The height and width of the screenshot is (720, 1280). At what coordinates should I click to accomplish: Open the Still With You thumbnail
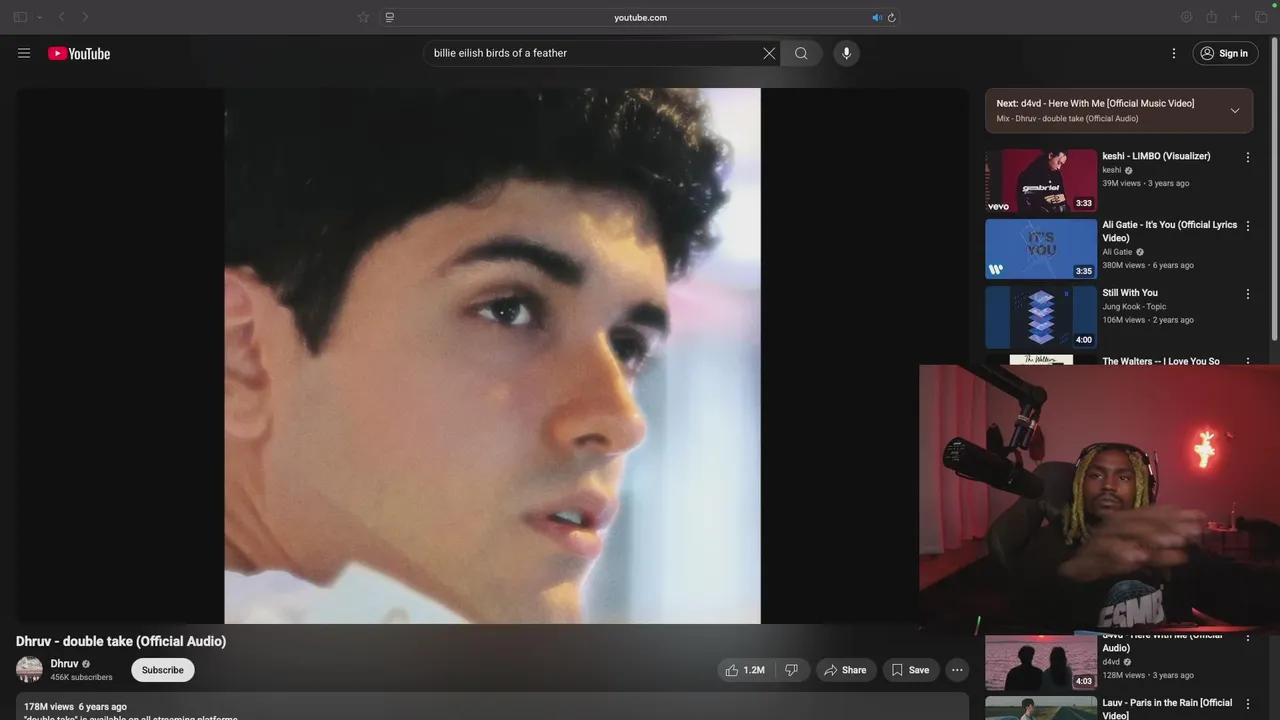(1041, 317)
